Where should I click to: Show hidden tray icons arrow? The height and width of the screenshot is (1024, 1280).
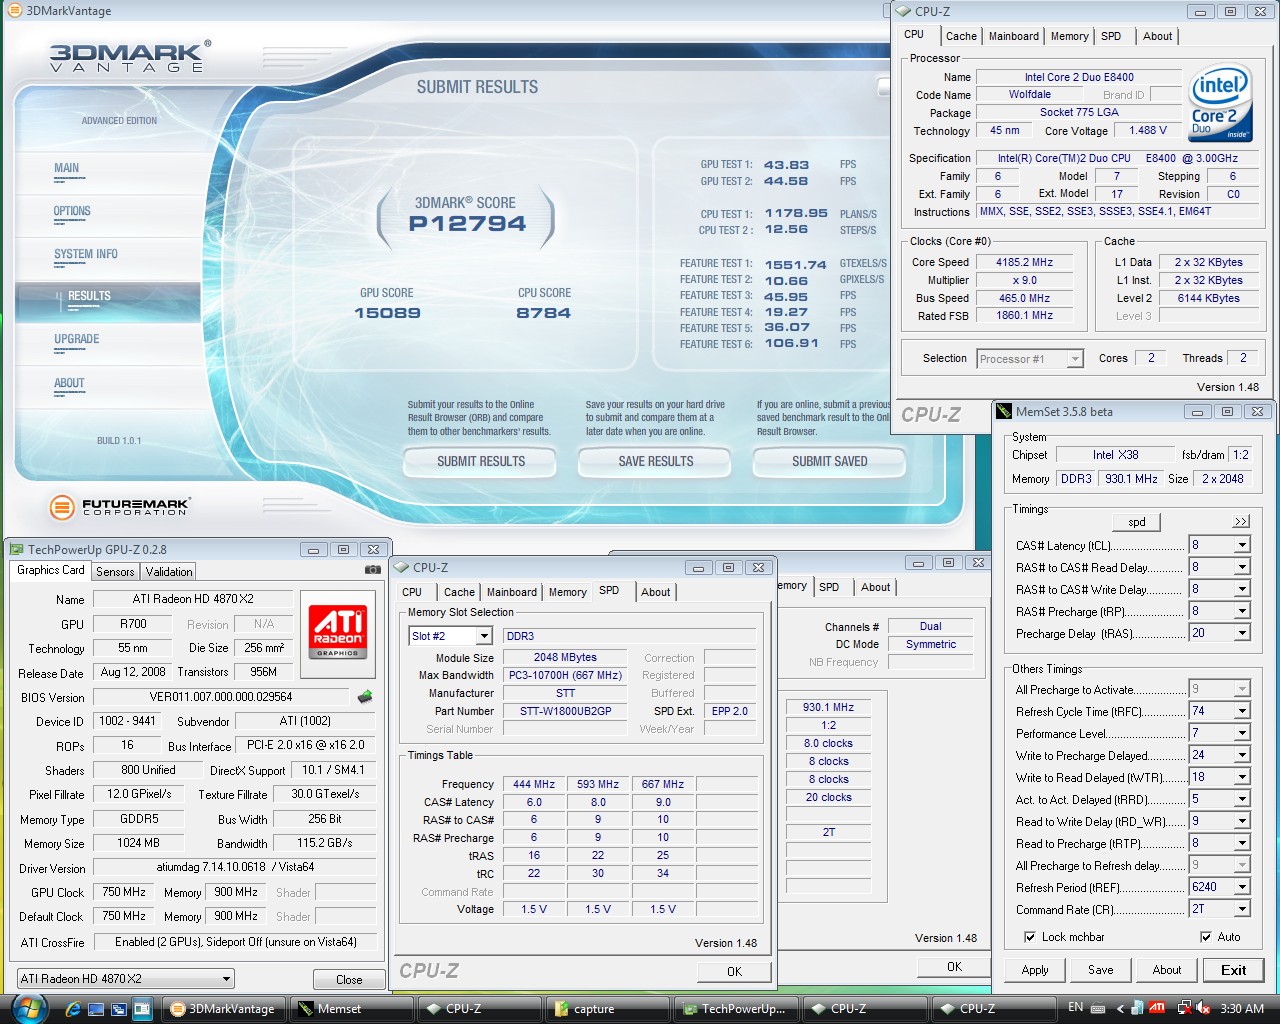point(1120,1008)
